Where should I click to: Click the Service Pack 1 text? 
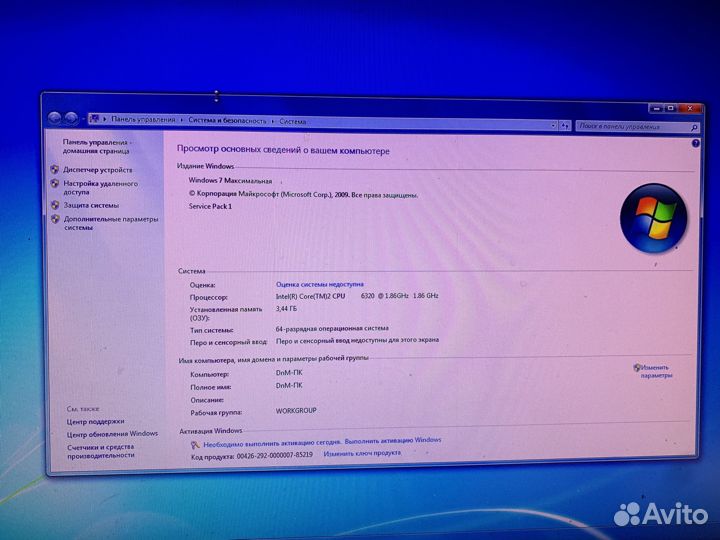210,206
